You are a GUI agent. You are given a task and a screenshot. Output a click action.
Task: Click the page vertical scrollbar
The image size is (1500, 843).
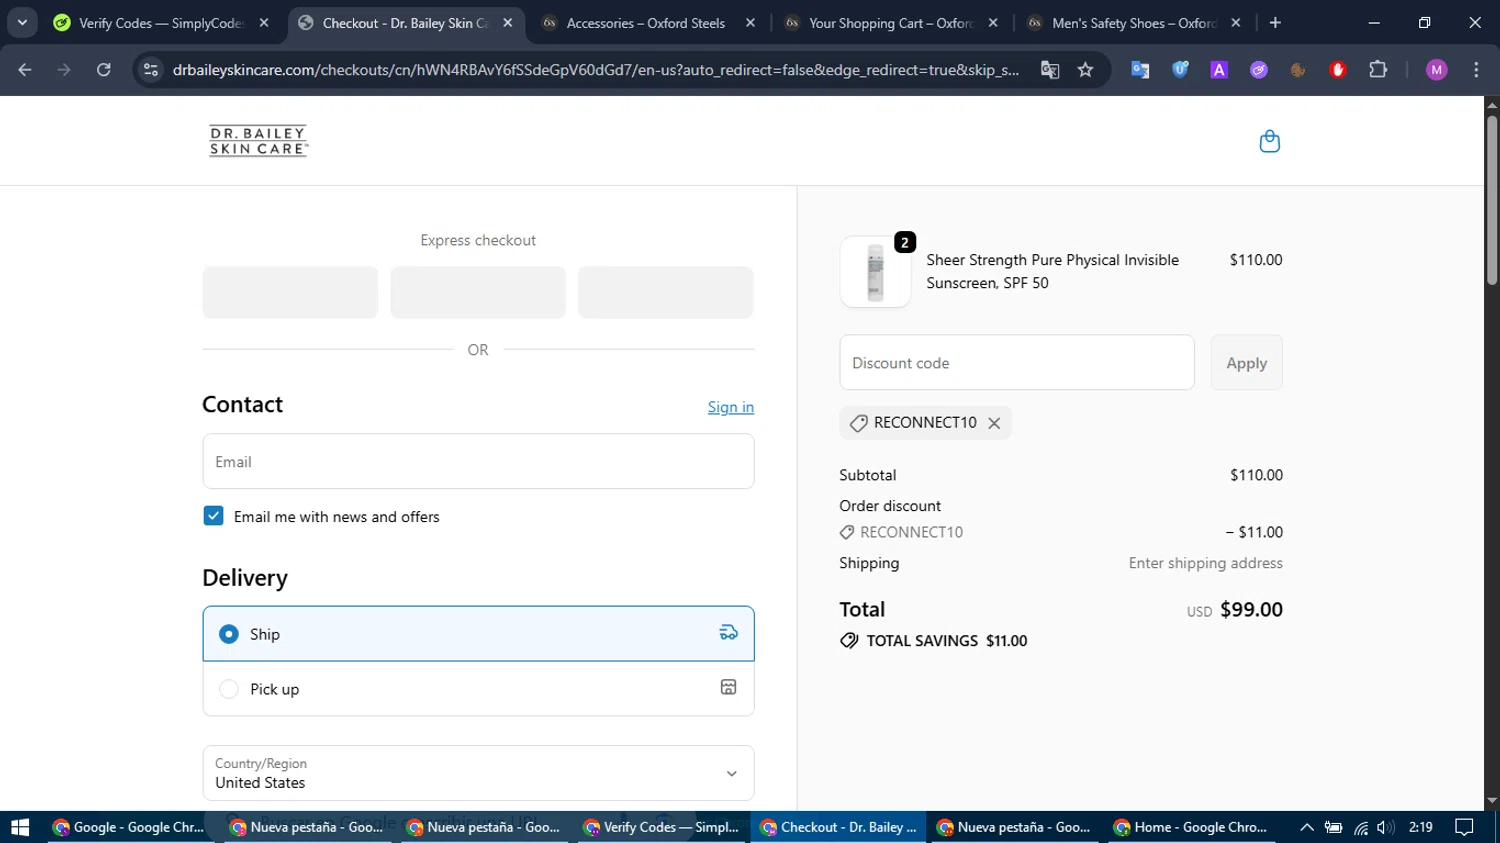pos(1492,200)
